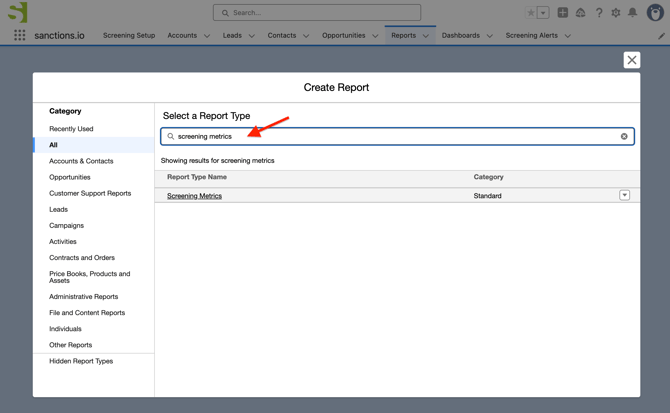This screenshot has height=413, width=670.
Task: Select the File and Content Reports category
Action: (87, 313)
